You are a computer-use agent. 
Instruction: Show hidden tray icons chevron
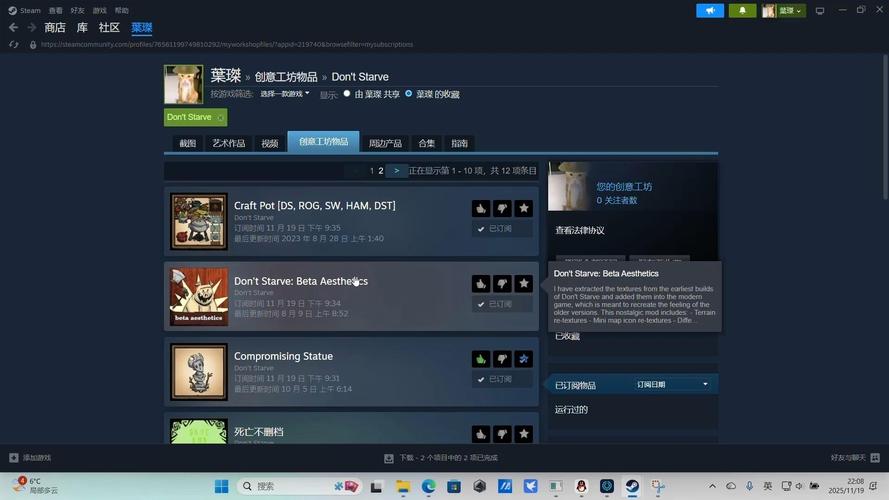(x=712, y=486)
